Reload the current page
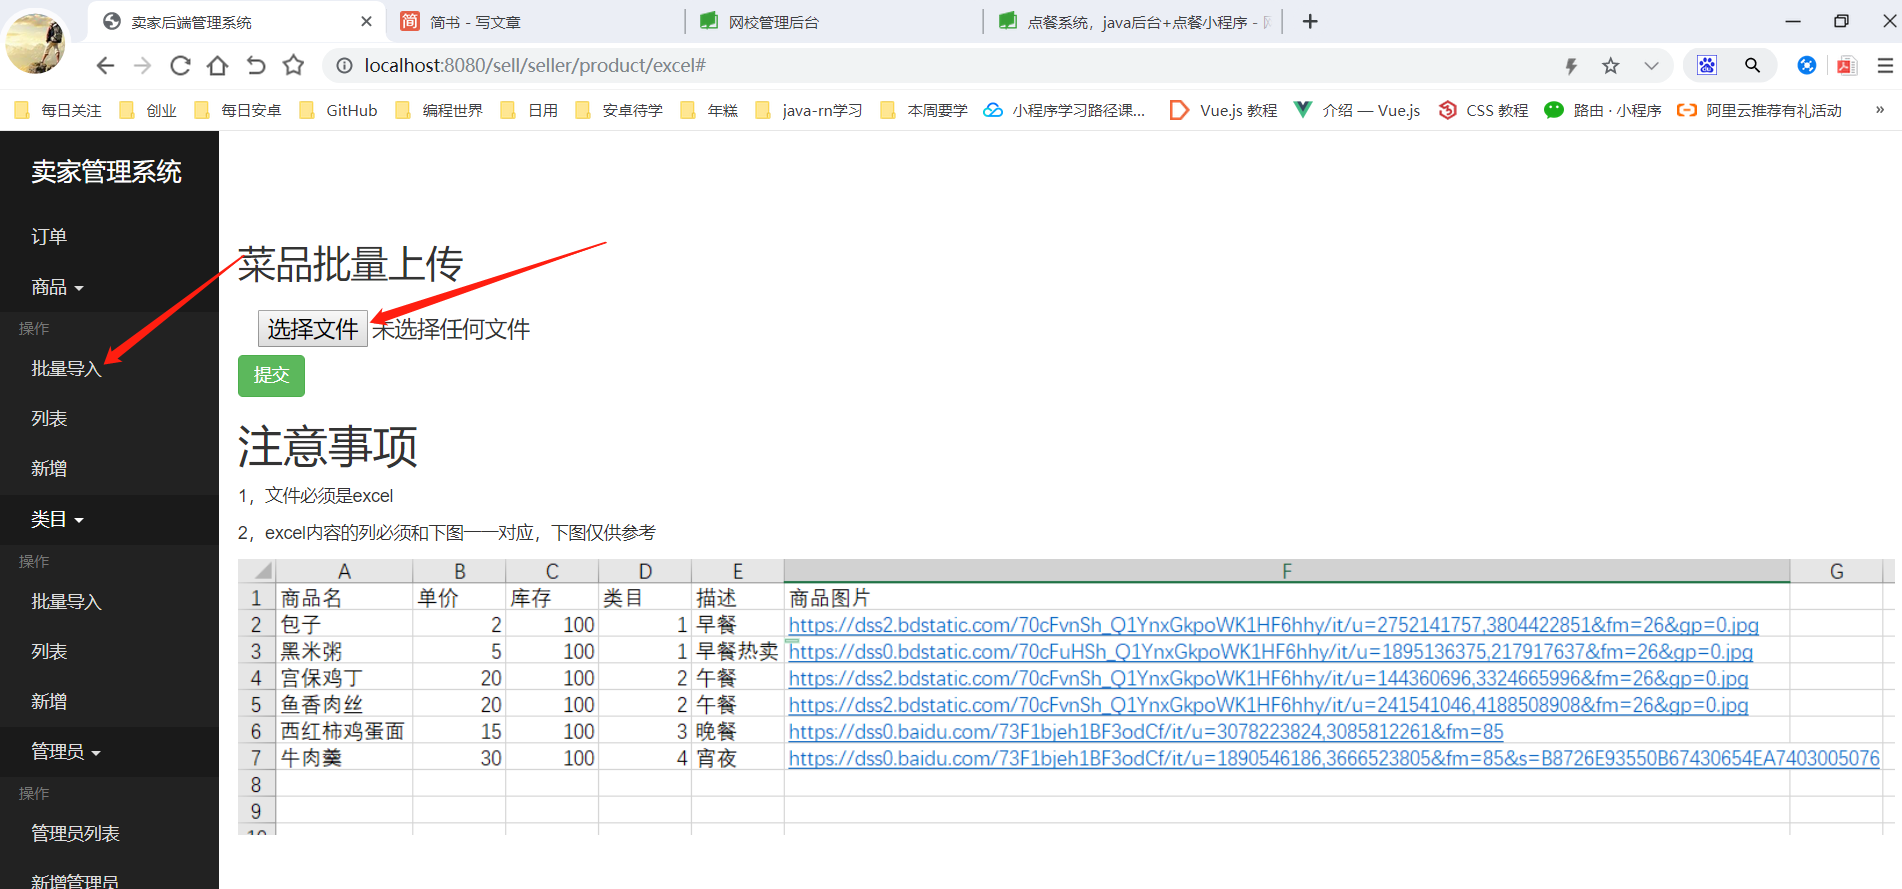The width and height of the screenshot is (1902, 889). [x=180, y=66]
